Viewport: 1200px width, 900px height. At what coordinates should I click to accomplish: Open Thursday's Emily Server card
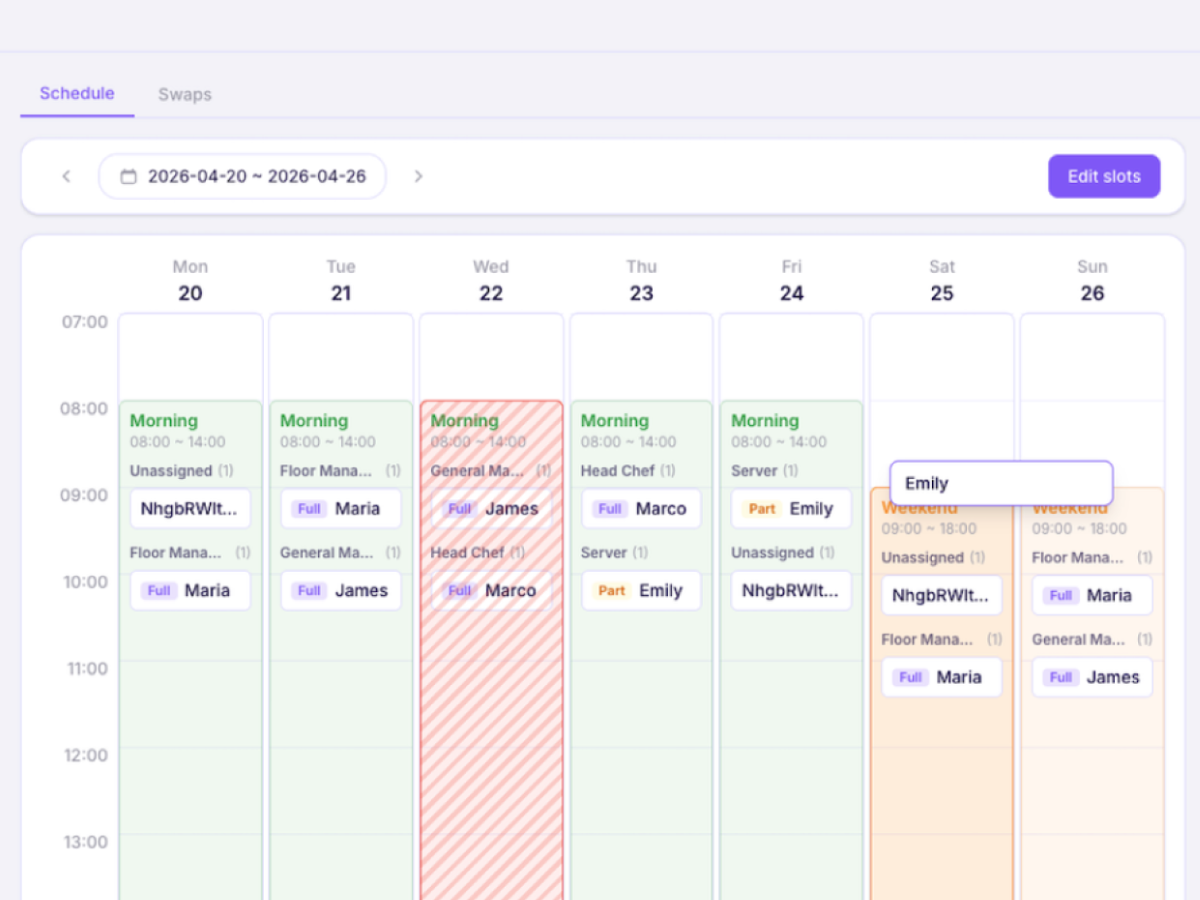coord(641,591)
